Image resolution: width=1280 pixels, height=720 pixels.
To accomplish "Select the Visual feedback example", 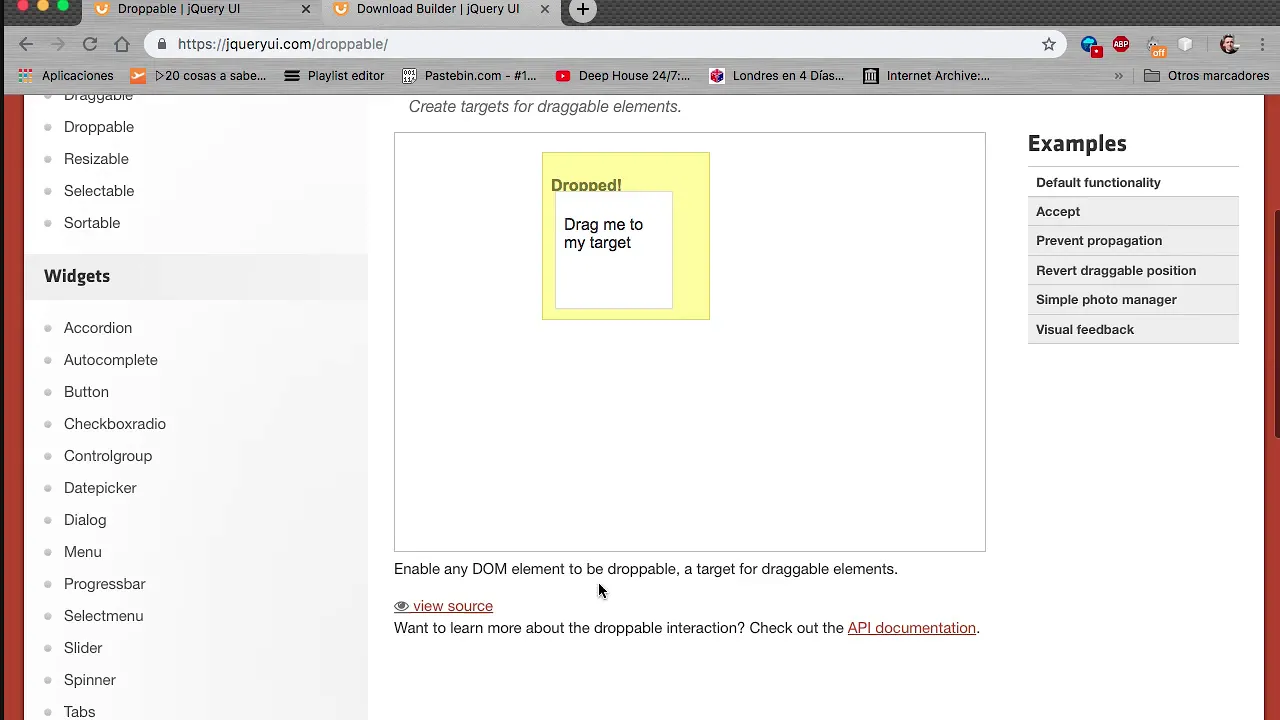I will click(x=1133, y=330).
